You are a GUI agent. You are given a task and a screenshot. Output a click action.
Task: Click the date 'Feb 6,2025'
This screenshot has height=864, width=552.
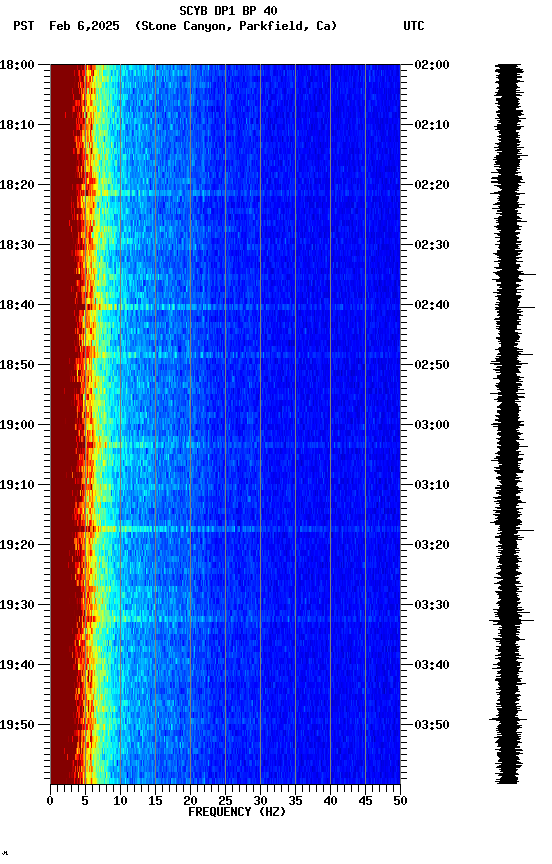(84, 26)
